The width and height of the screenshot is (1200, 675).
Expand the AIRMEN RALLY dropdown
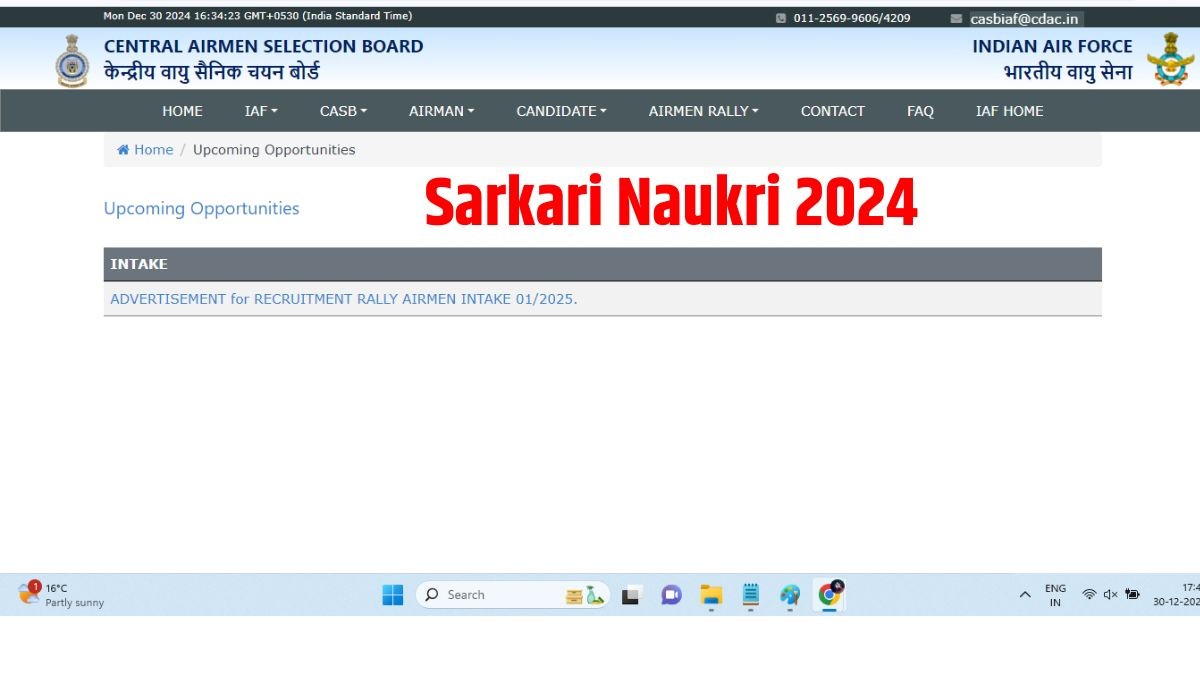click(x=703, y=111)
